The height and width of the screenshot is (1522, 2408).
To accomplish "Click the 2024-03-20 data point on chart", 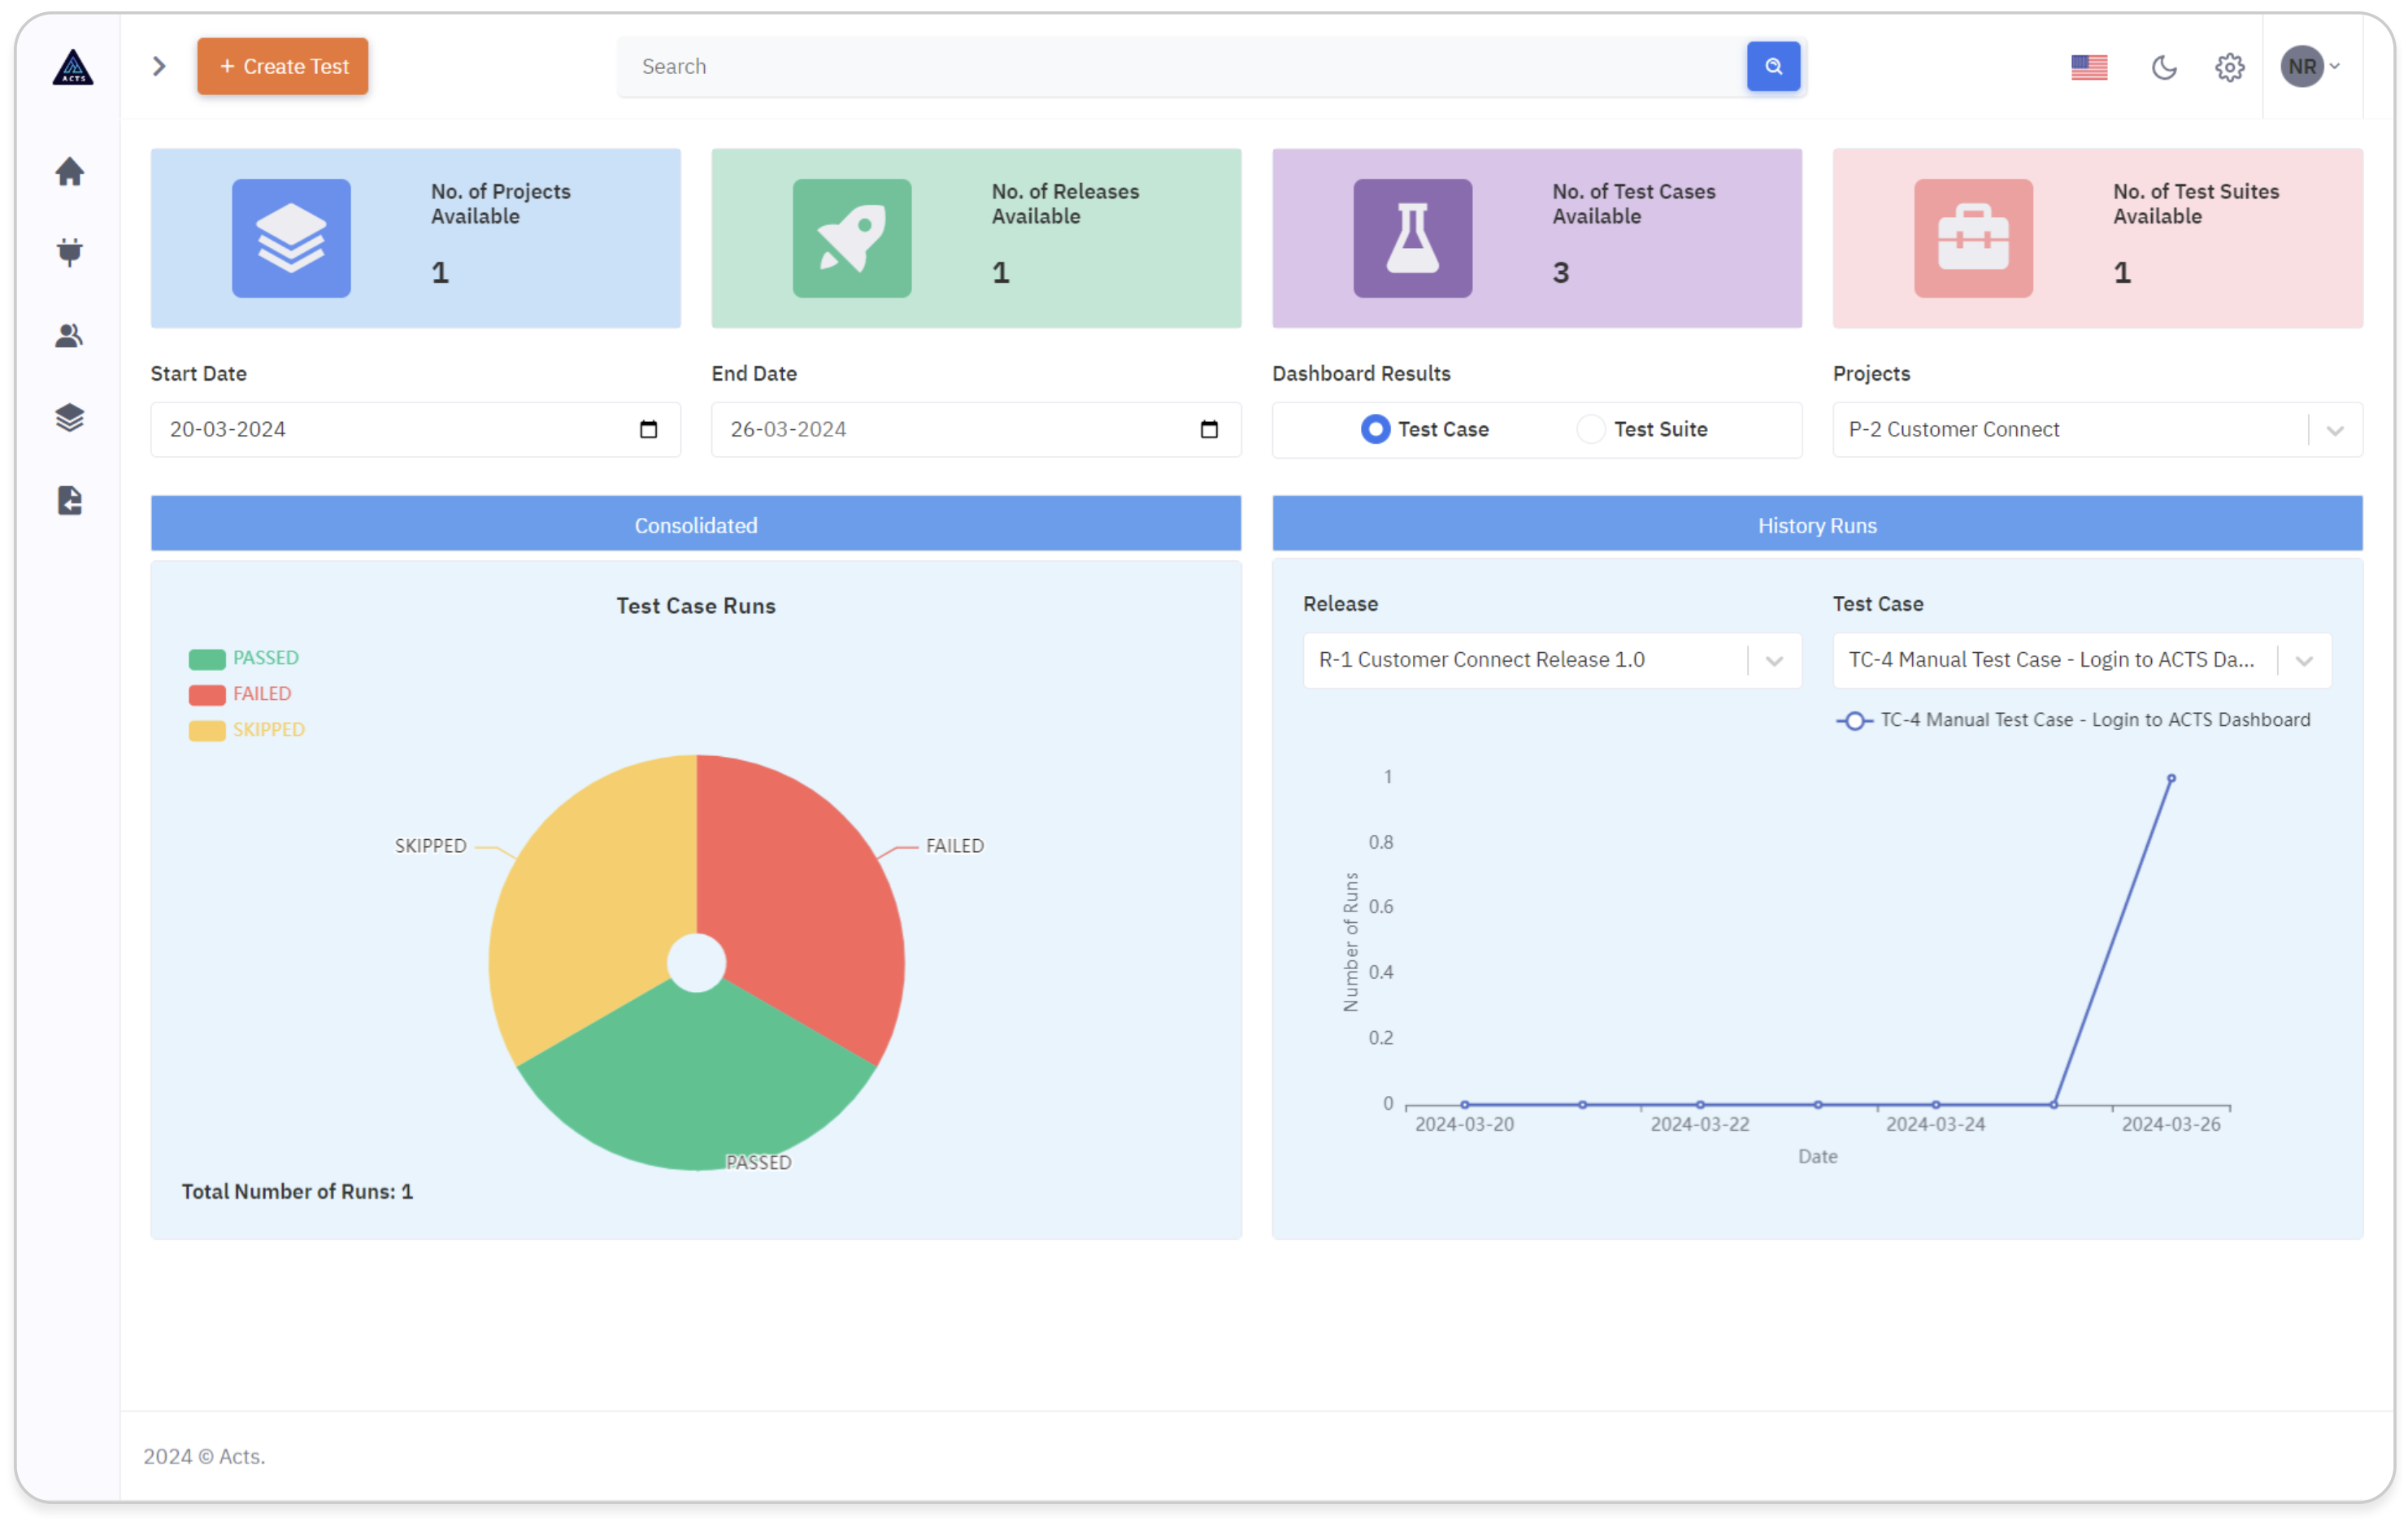I will [x=1464, y=1105].
